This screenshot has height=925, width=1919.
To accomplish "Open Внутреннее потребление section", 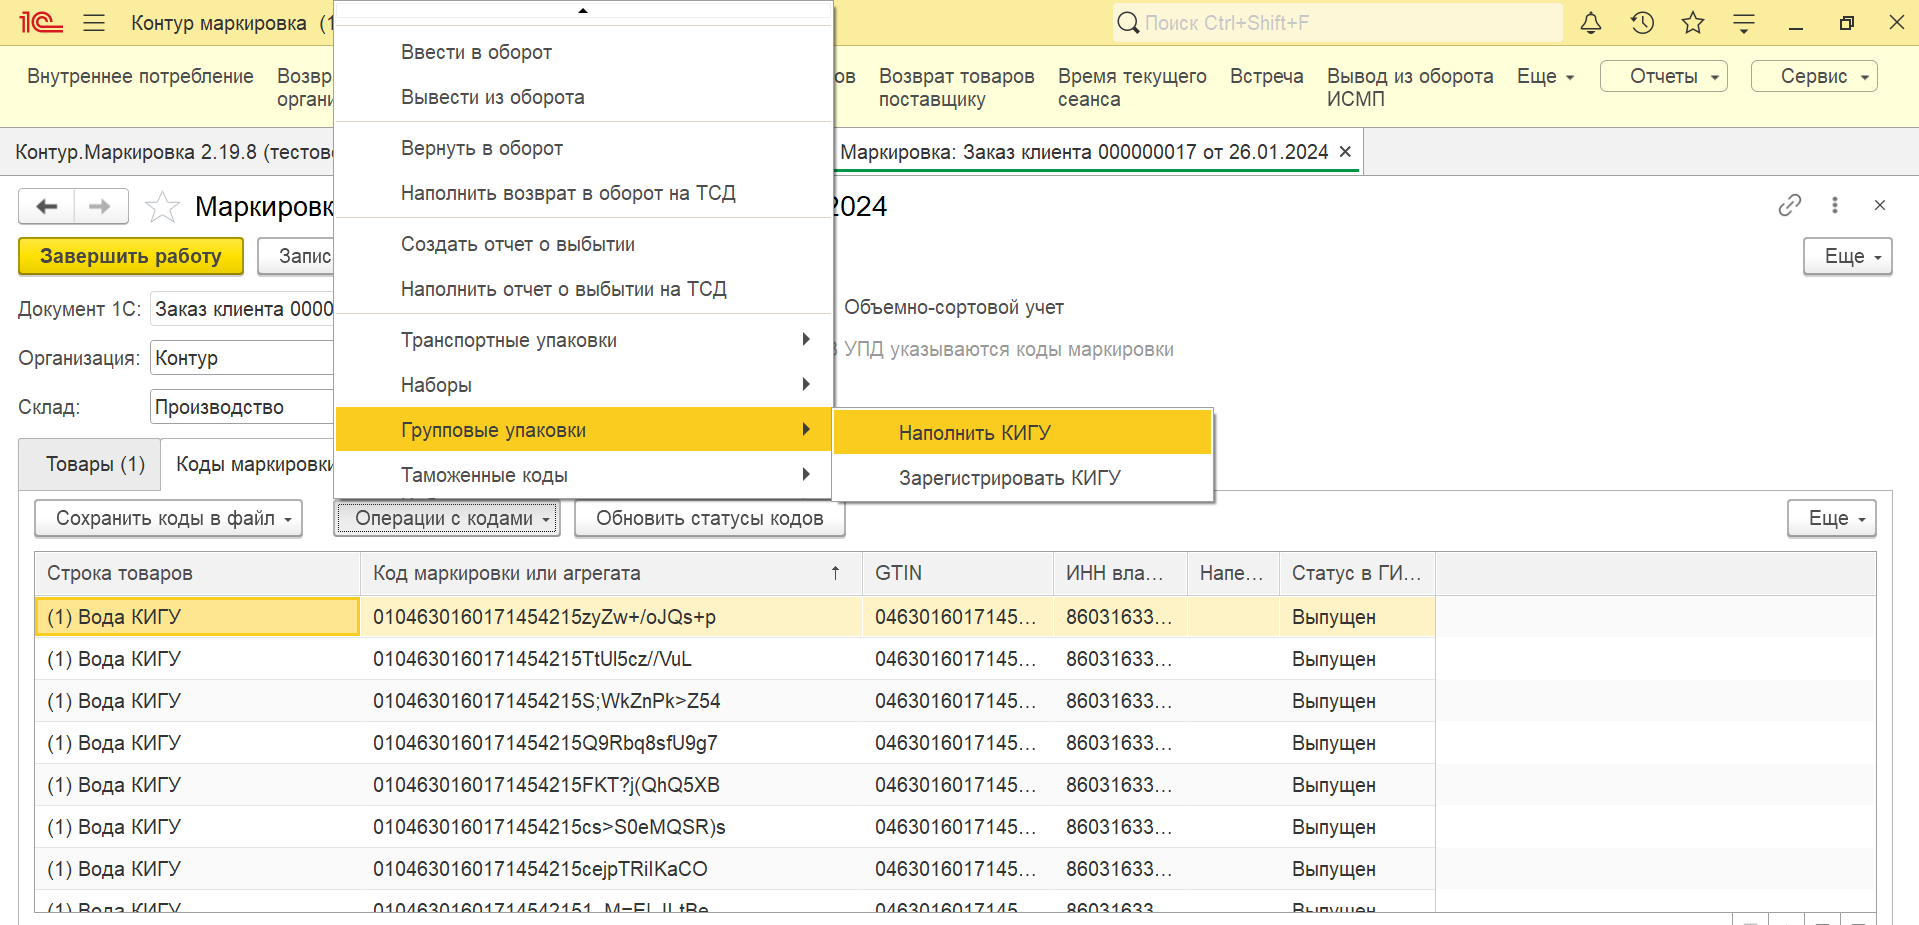I will tap(140, 76).
